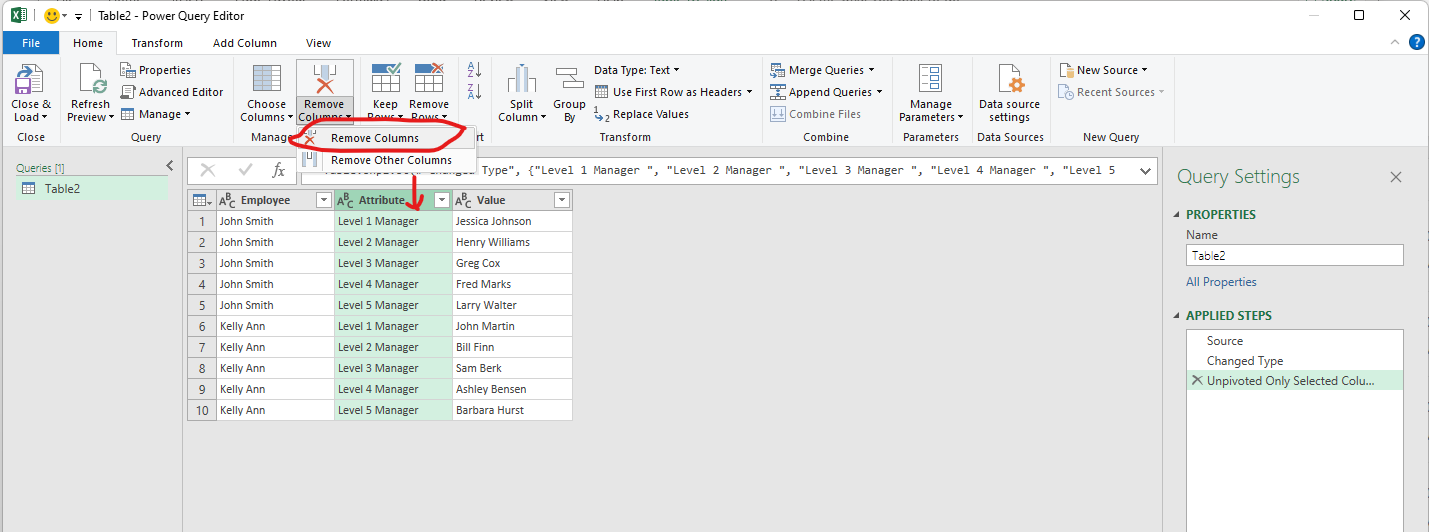Click the Henry Williams cell

512,242
